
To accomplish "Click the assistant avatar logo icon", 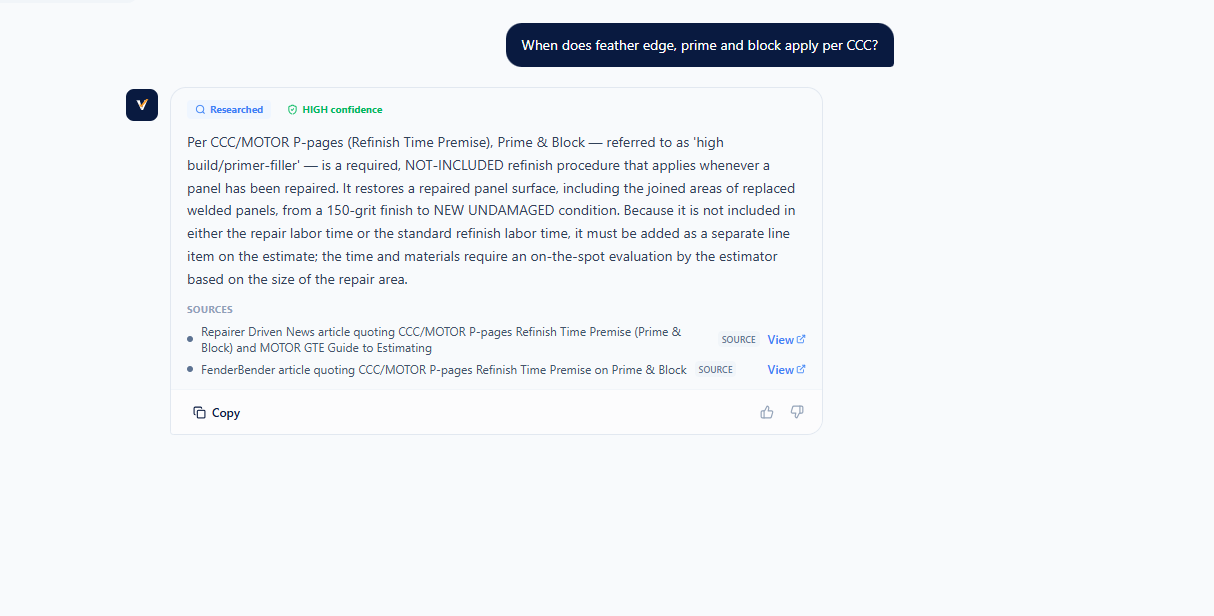I will (x=142, y=105).
